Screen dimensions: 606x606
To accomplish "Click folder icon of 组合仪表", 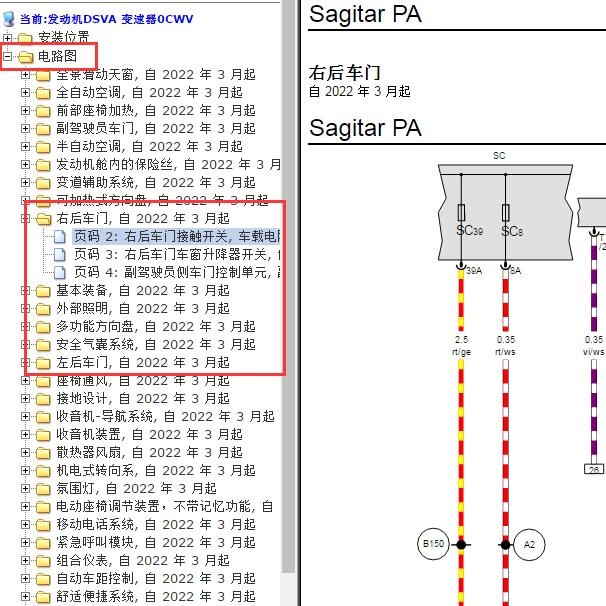I will pyautogui.click(x=43, y=561).
